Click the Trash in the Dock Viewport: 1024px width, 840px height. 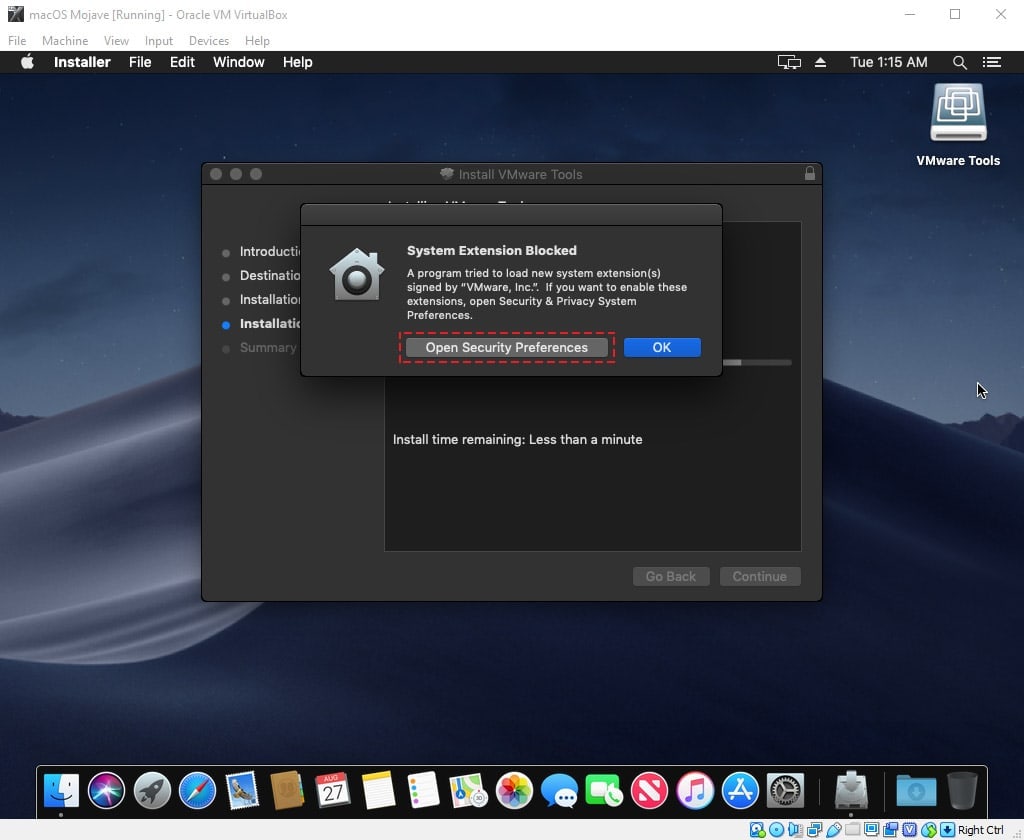(961, 790)
